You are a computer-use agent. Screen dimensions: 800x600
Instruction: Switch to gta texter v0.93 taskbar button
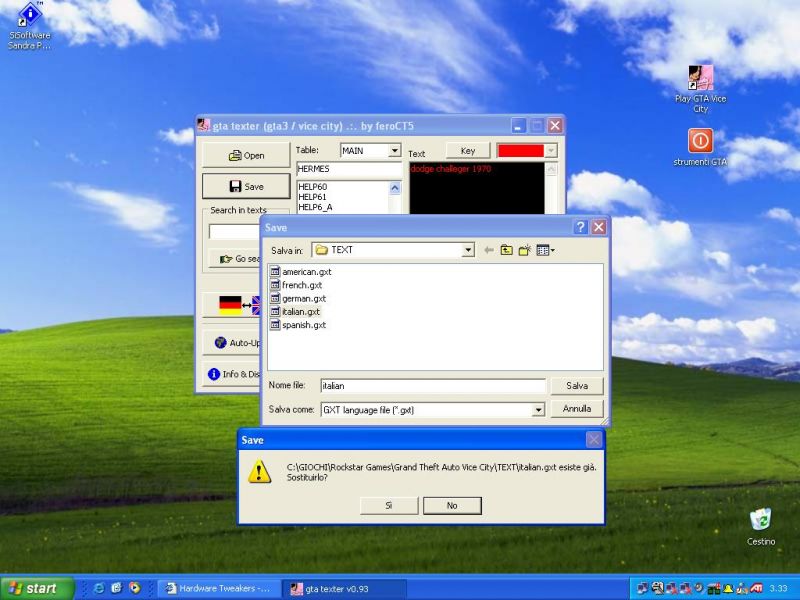[x=344, y=588]
